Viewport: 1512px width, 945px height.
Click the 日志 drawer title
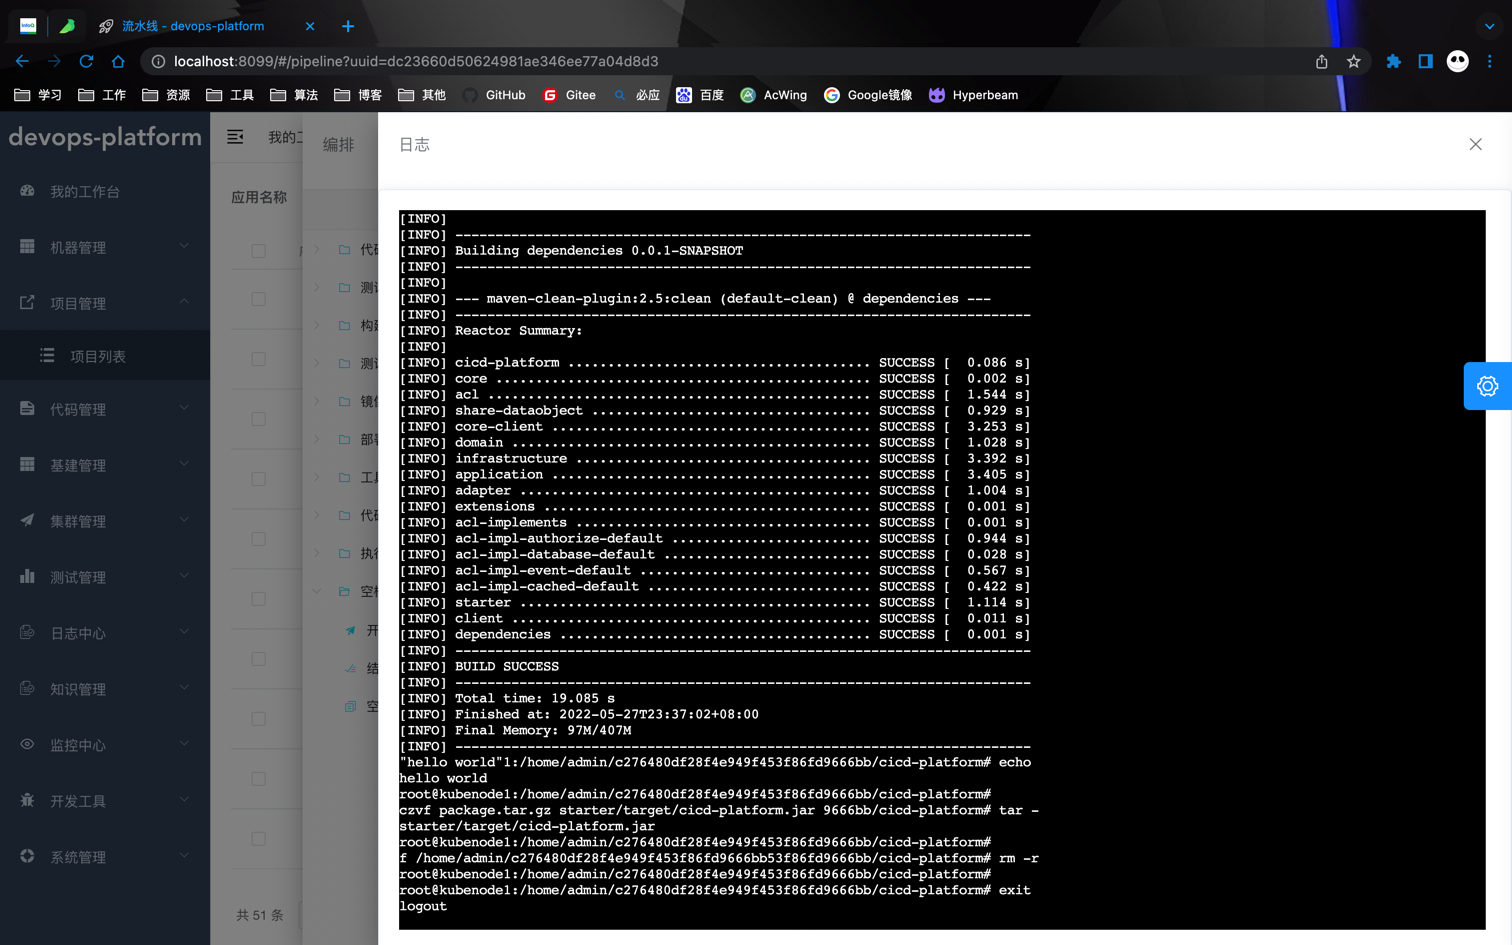414,145
